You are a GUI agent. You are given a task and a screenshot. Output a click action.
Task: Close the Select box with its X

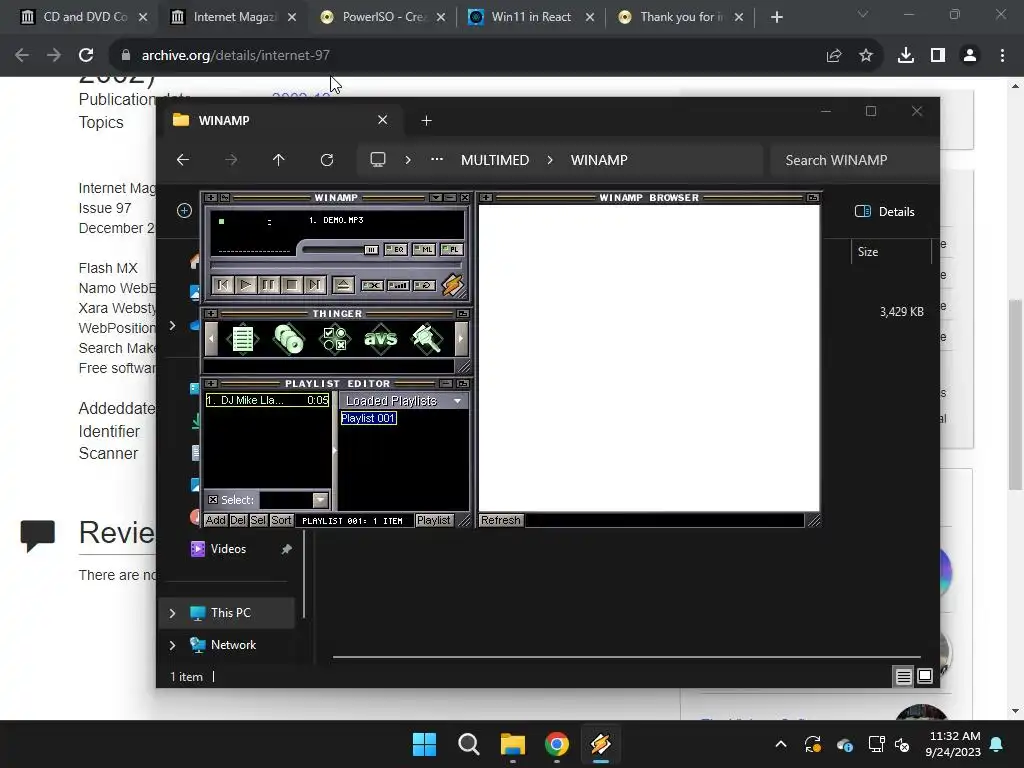tap(213, 500)
